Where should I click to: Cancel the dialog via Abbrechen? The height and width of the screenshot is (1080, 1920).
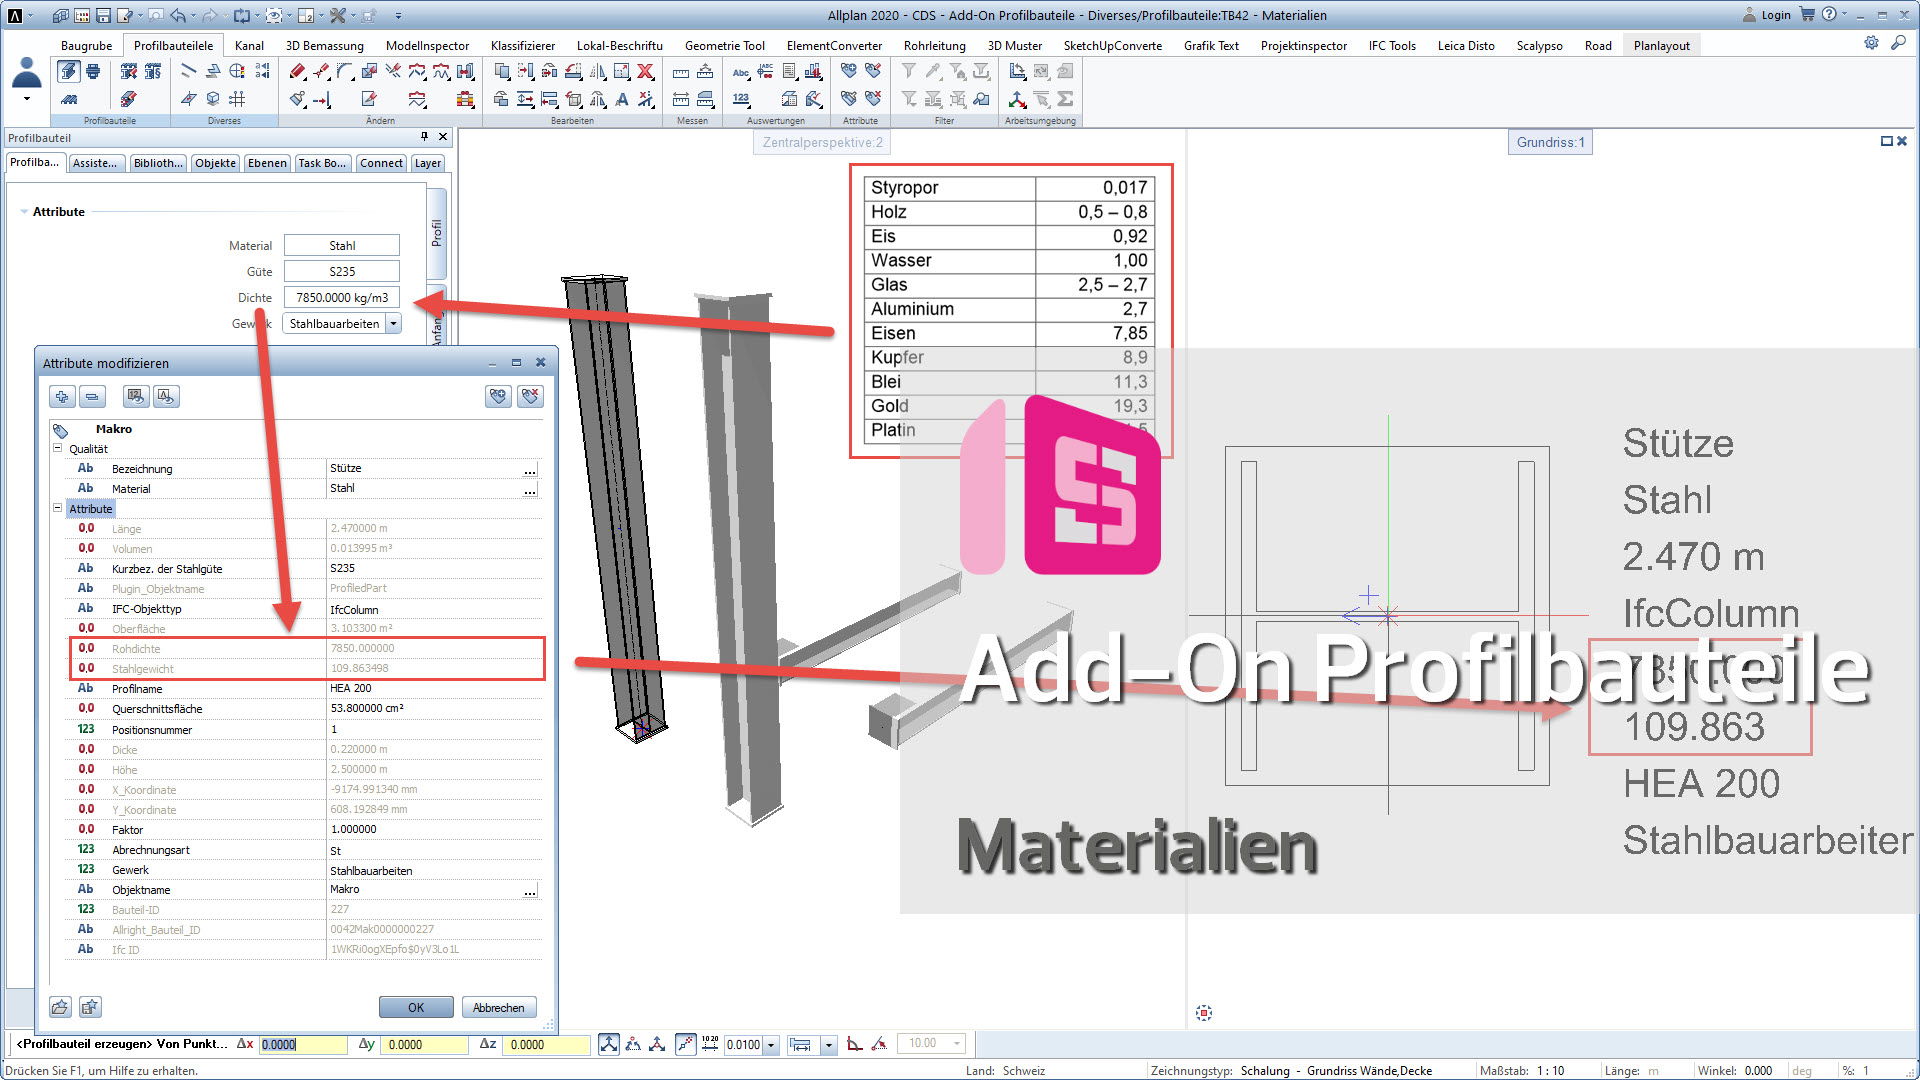pos(499,1007)
